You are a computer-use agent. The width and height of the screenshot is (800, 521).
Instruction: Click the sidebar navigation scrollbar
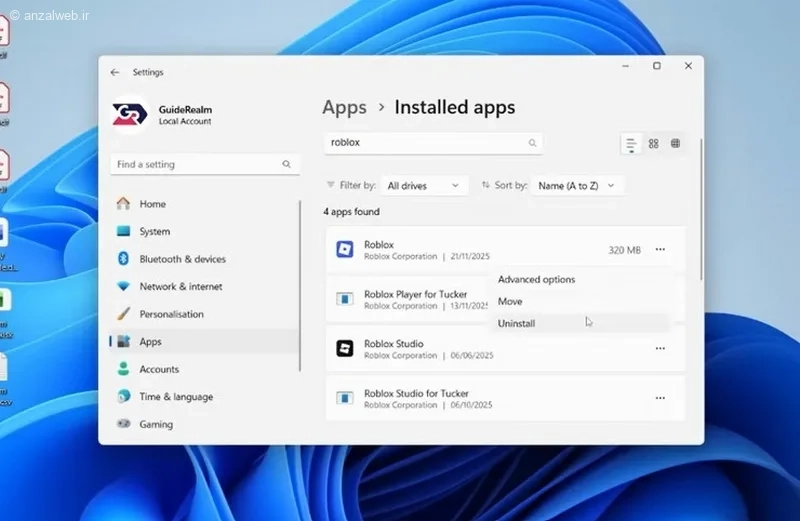coord(300,286)
